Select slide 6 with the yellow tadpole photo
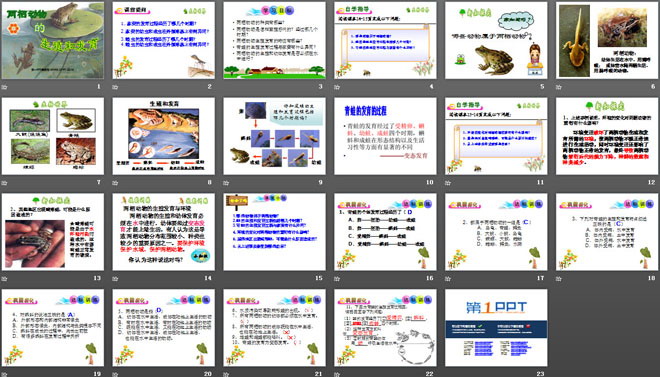 [x=607, y=40]
